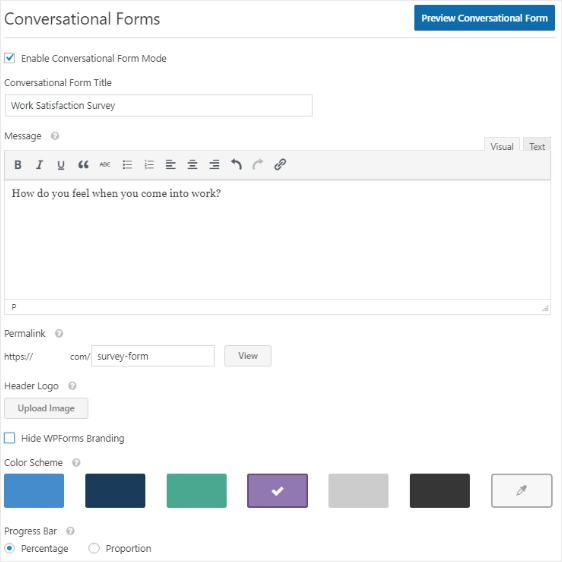The image size is (562, 562).
Task: Switch message editor to Visual tab
Action: pyautogui.click(x=502, y=145)
